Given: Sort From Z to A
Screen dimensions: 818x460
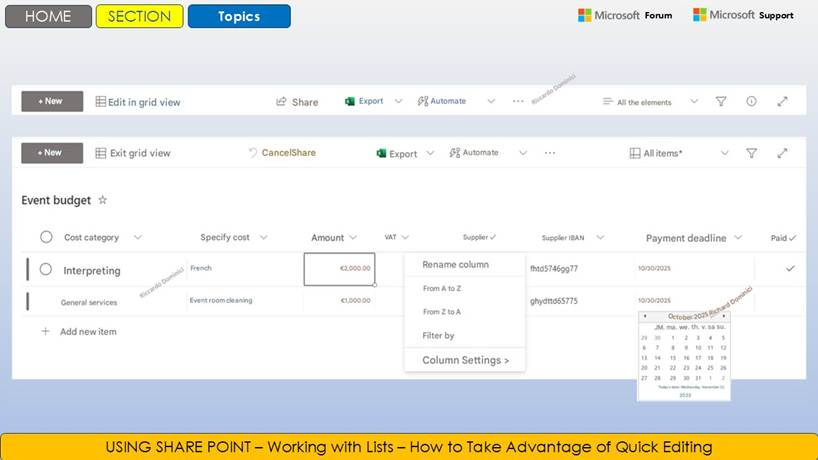Looking at the screenshot, I should point(442,312).
